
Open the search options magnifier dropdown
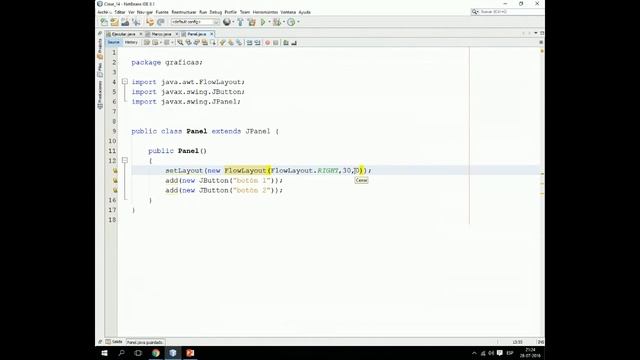(475, 12)
